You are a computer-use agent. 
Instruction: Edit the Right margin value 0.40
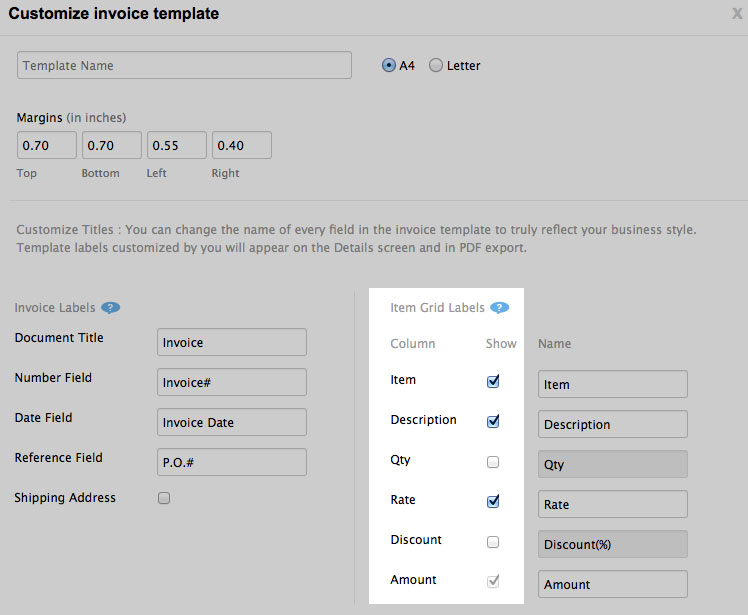[242, 145]
